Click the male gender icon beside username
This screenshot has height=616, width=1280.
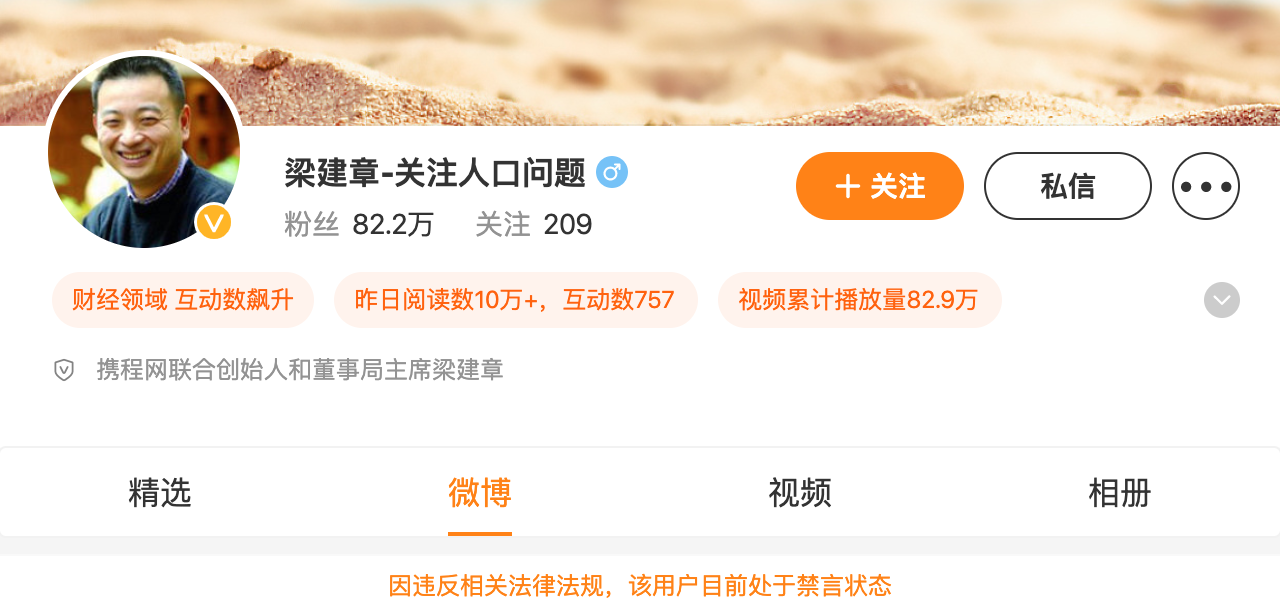tap(612, 173)
